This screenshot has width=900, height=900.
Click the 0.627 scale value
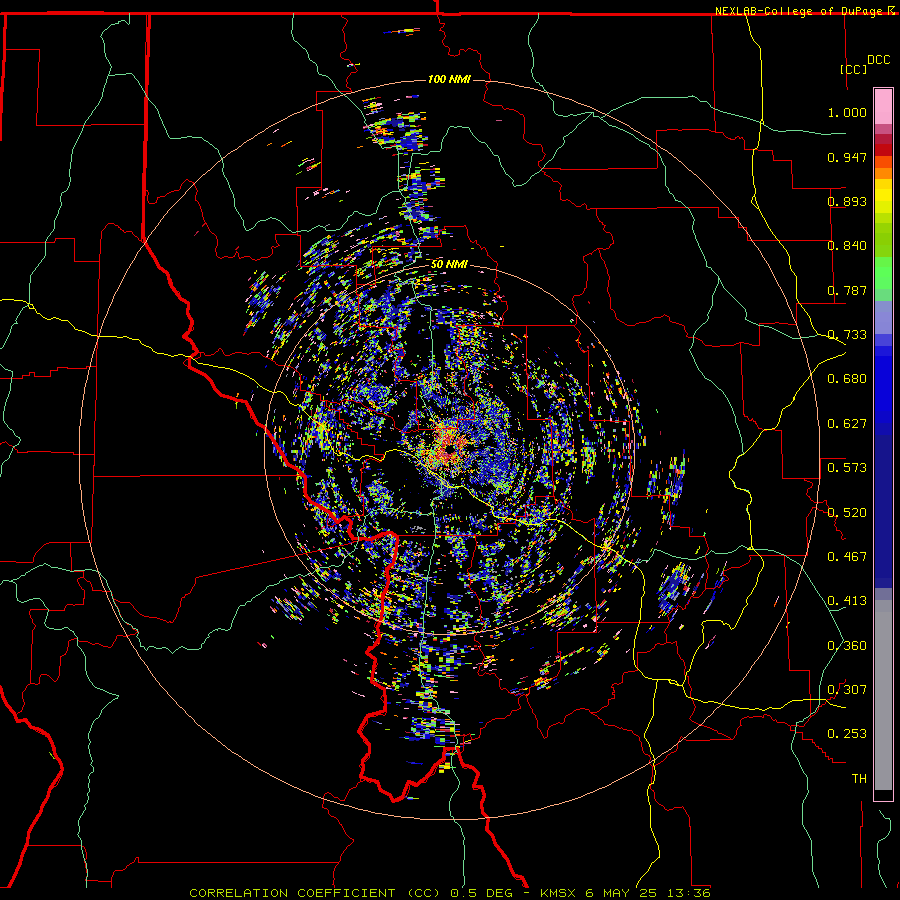pos(847,424)
